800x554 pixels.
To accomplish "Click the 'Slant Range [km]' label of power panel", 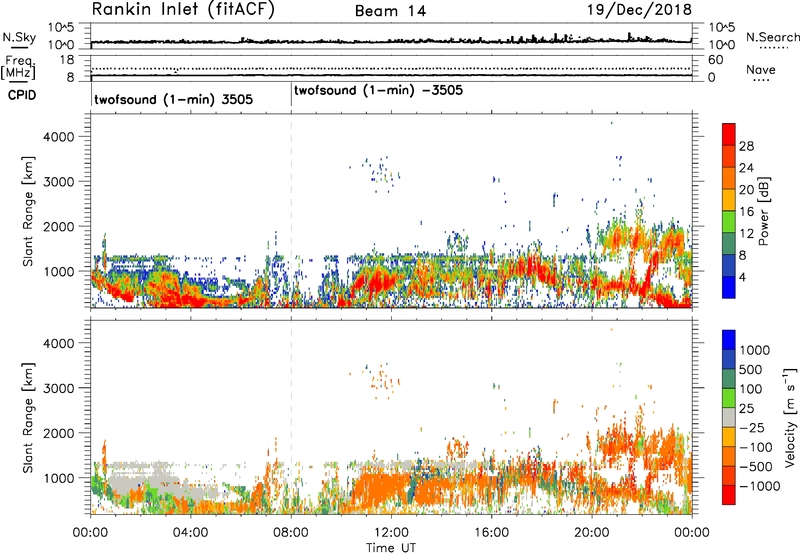I will pos(28,211).
